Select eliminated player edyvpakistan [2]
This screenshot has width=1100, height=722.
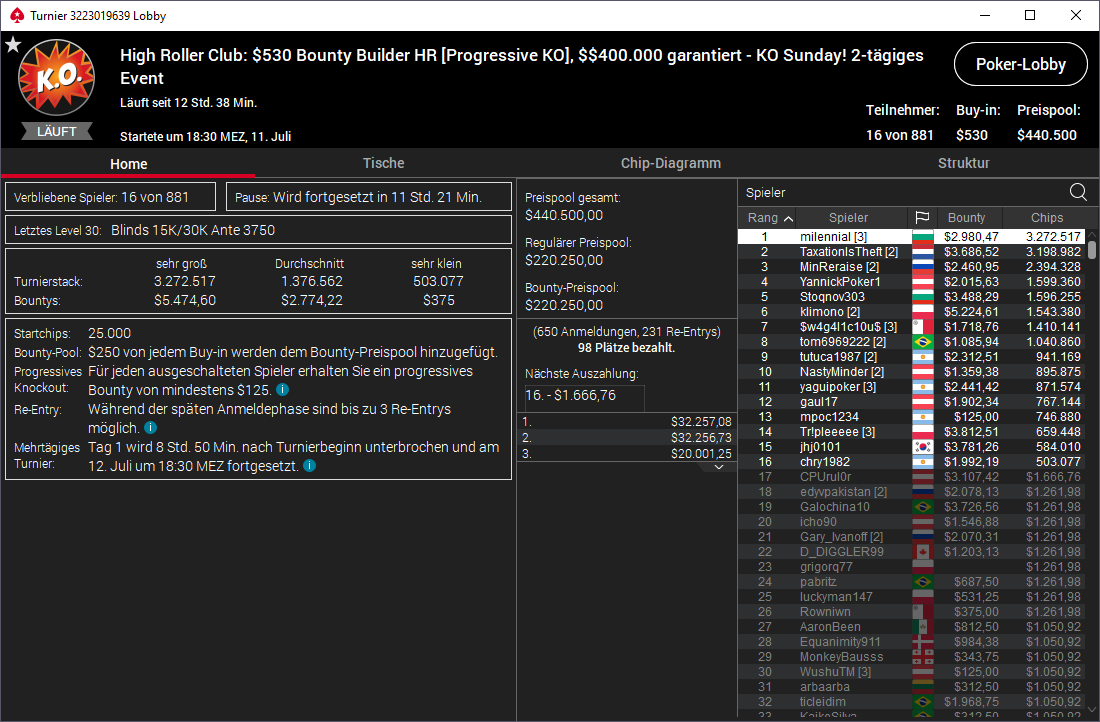[911, 492]
